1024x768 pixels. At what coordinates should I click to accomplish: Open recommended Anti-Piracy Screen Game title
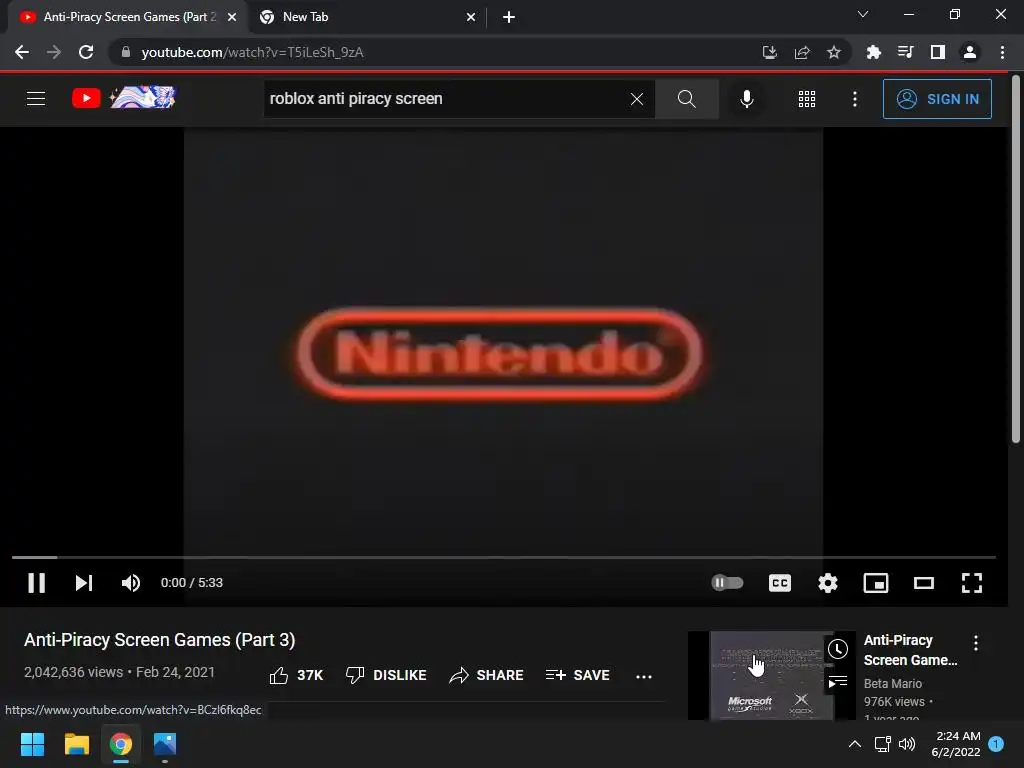click(910, 650)
